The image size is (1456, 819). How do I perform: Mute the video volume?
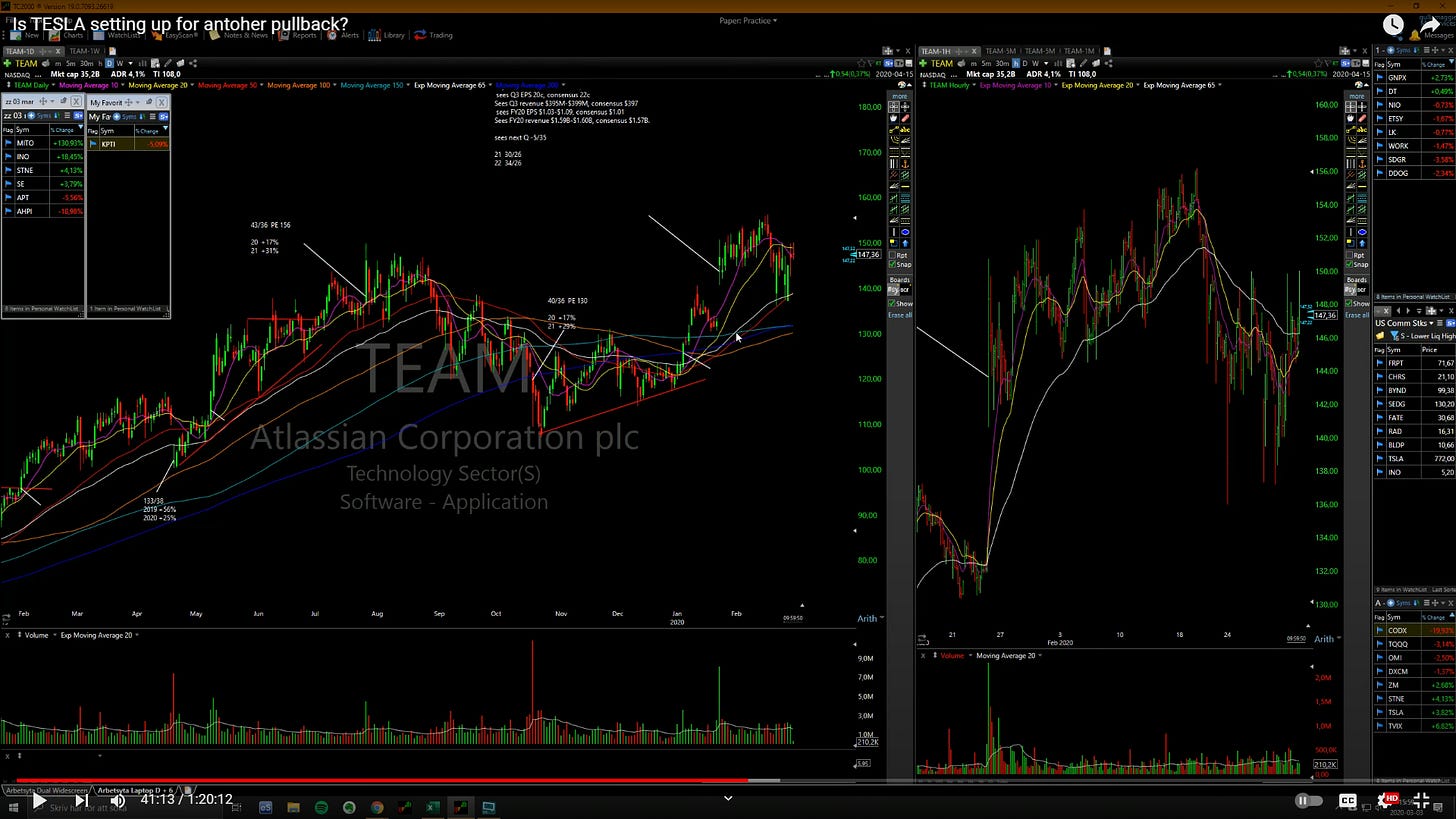point(117,800)
